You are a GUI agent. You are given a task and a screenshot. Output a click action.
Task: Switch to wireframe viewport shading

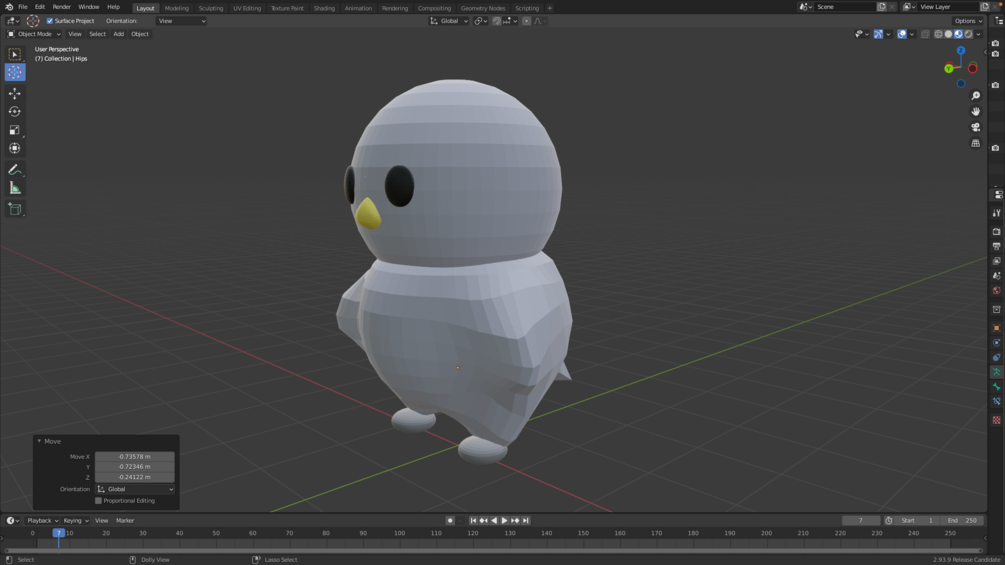(938, 34)
